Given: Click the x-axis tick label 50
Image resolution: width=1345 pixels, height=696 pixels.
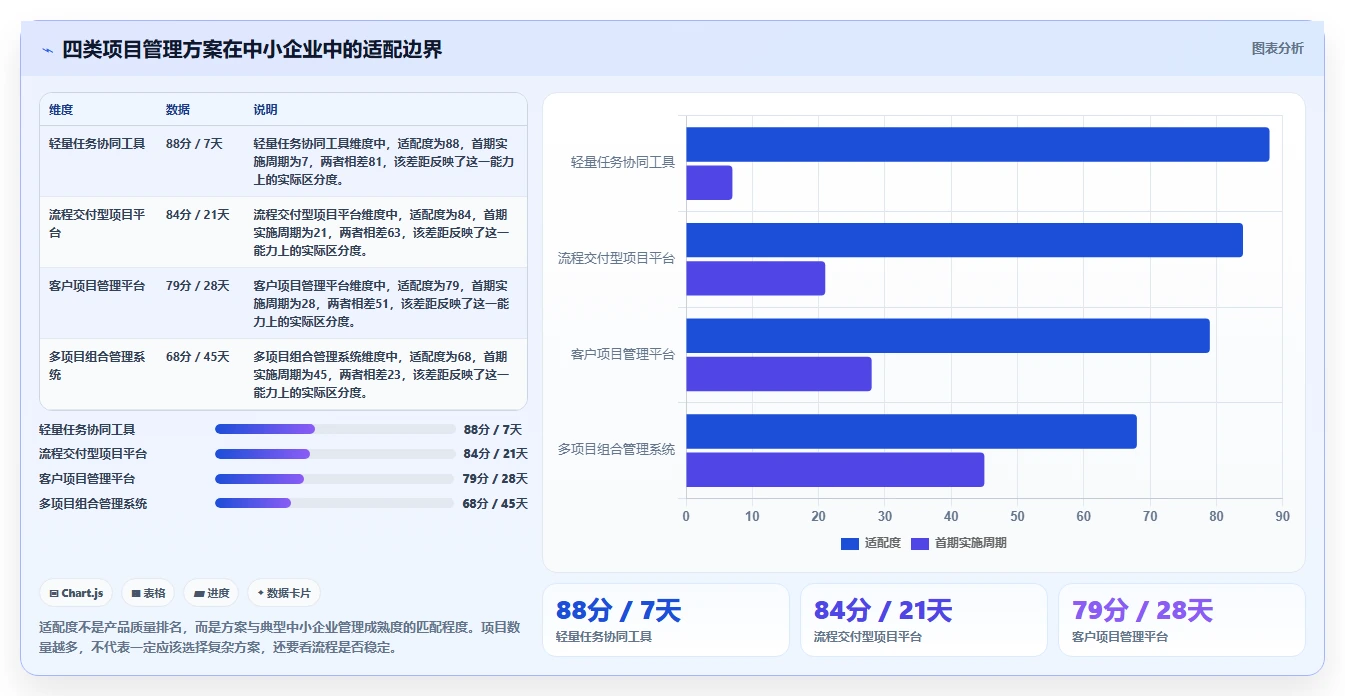Looking at the screenshot, I should [x=1017, y=517].
